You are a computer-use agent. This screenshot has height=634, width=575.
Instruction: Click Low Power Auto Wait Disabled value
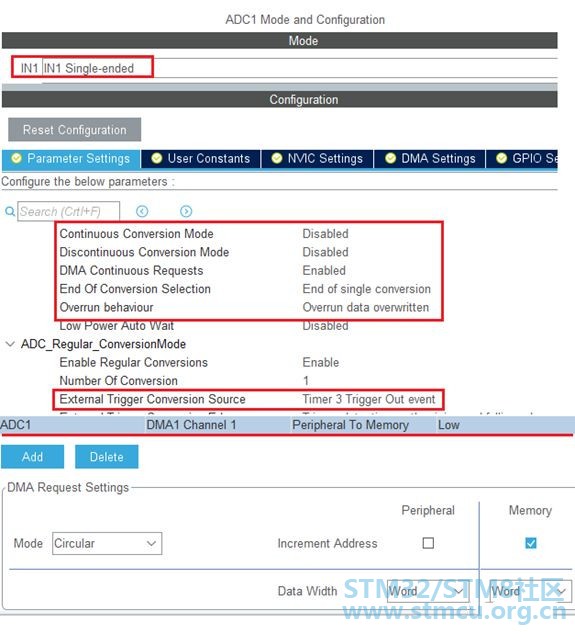[326, 325]
